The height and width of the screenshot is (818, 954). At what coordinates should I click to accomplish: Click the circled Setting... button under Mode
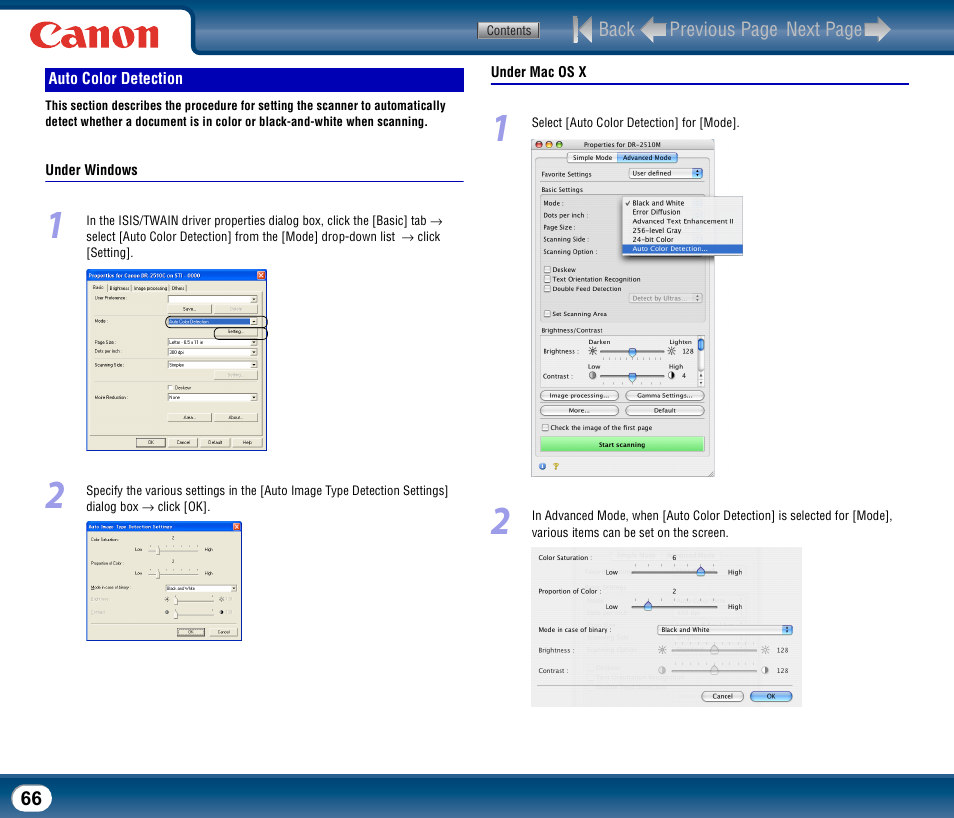tap(235, 332)
